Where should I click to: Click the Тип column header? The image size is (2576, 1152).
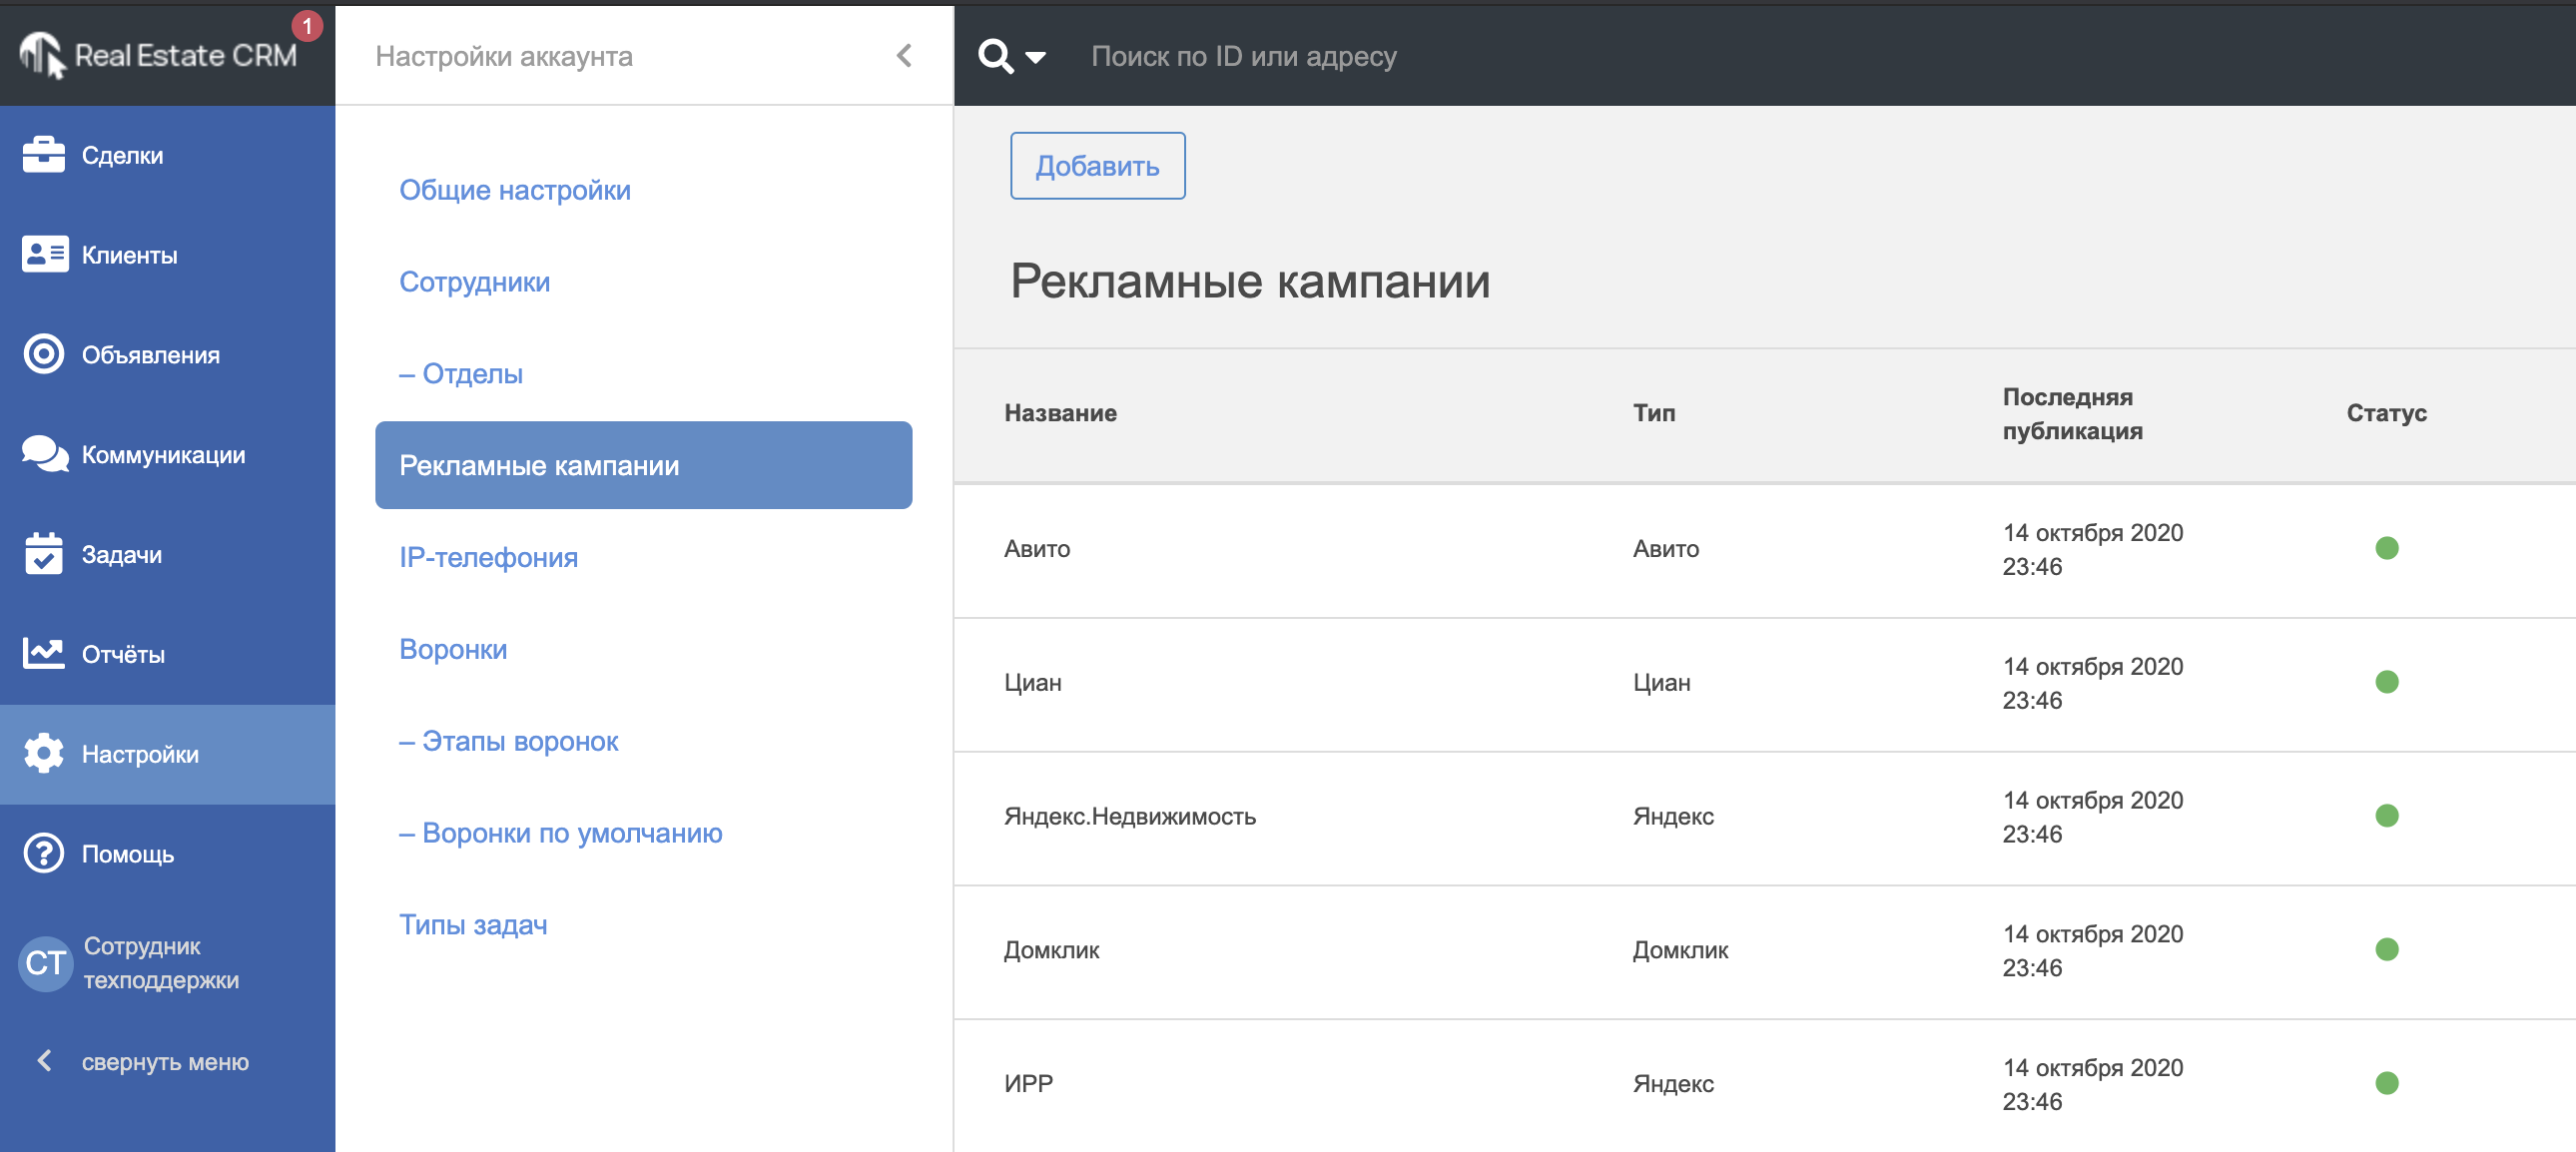1654,413
